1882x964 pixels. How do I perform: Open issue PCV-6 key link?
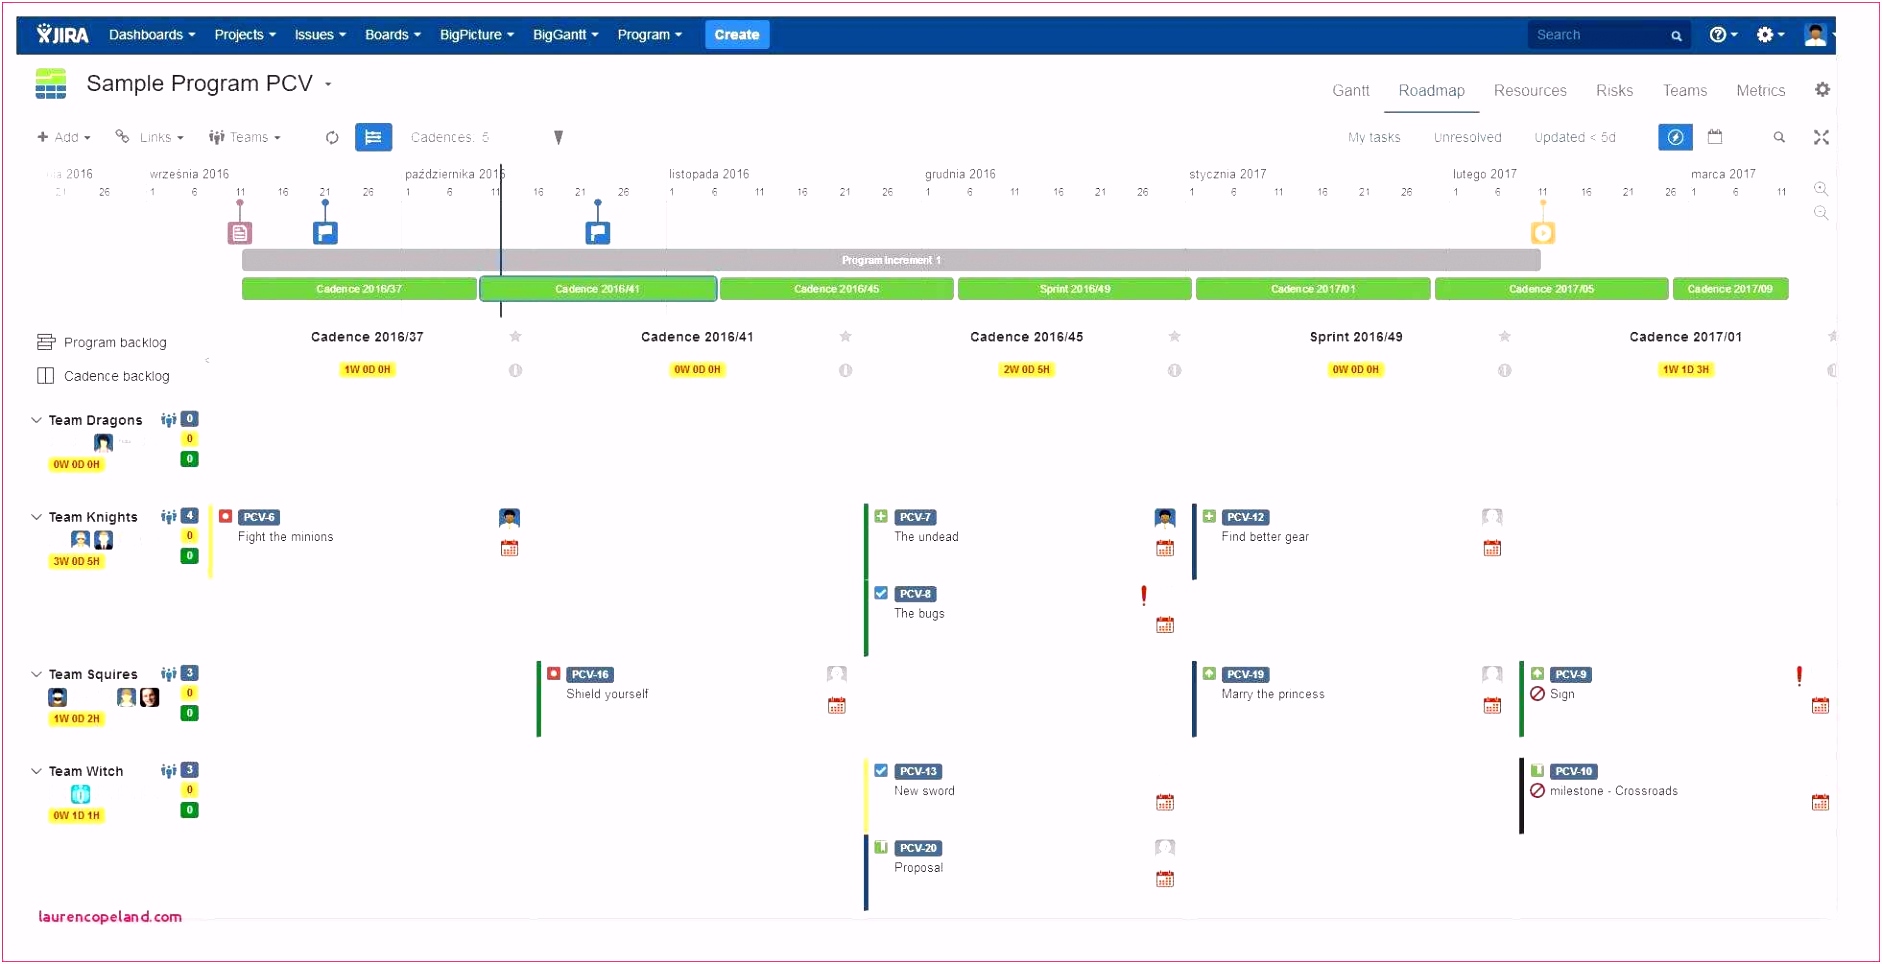coord(259,517)
